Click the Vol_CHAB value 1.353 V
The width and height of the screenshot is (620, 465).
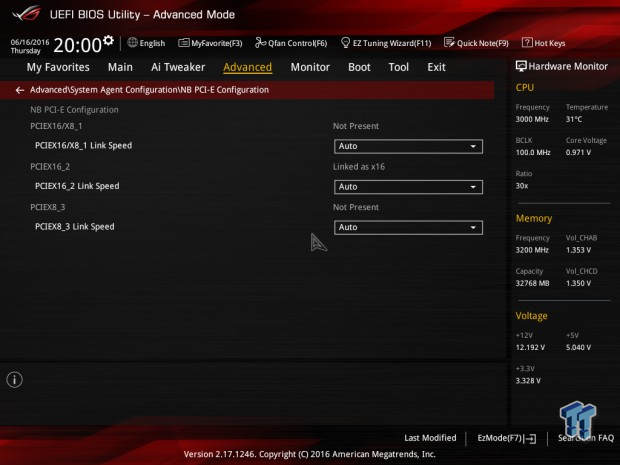pyautogui.click(x=578, y=250)
